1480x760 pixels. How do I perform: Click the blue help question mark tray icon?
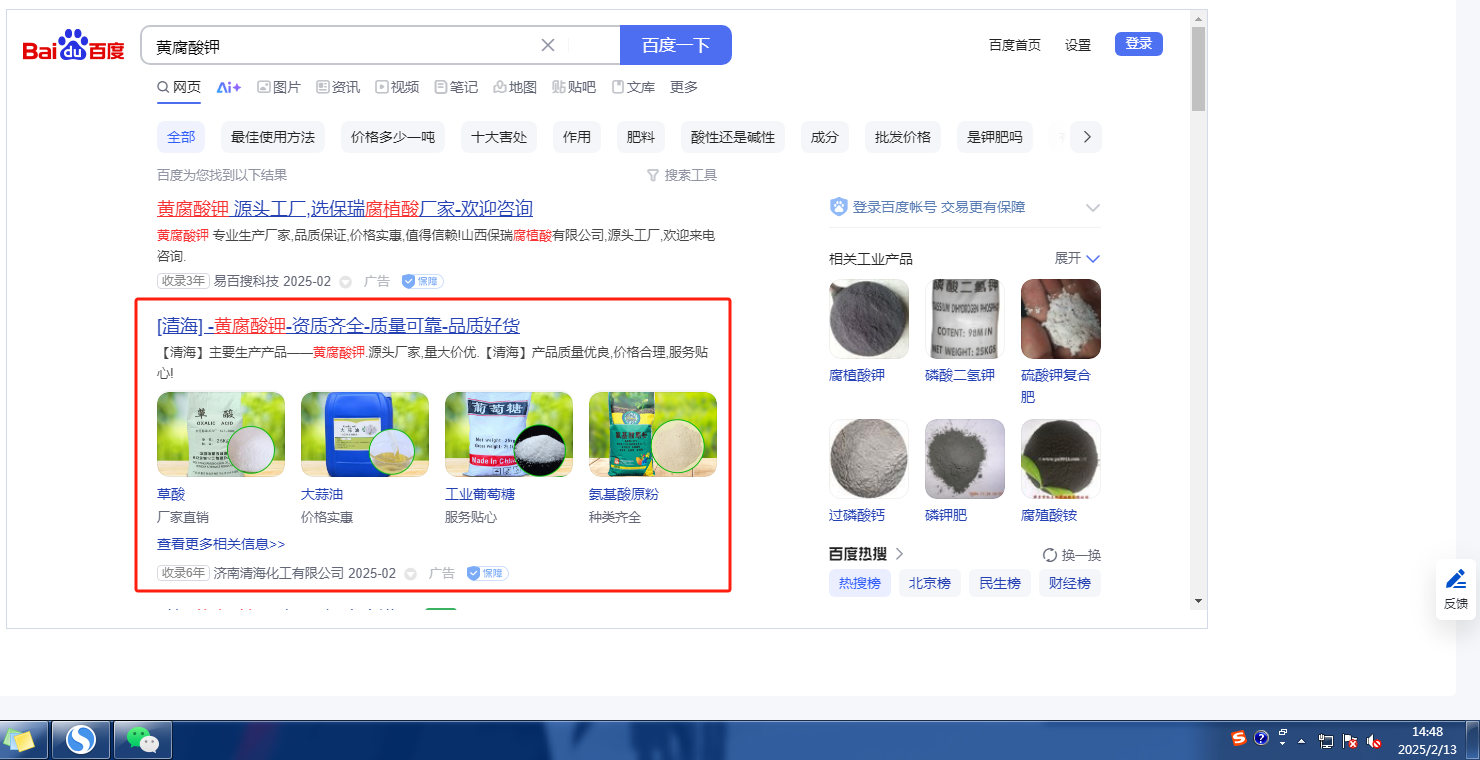(x=1261, y=739)
